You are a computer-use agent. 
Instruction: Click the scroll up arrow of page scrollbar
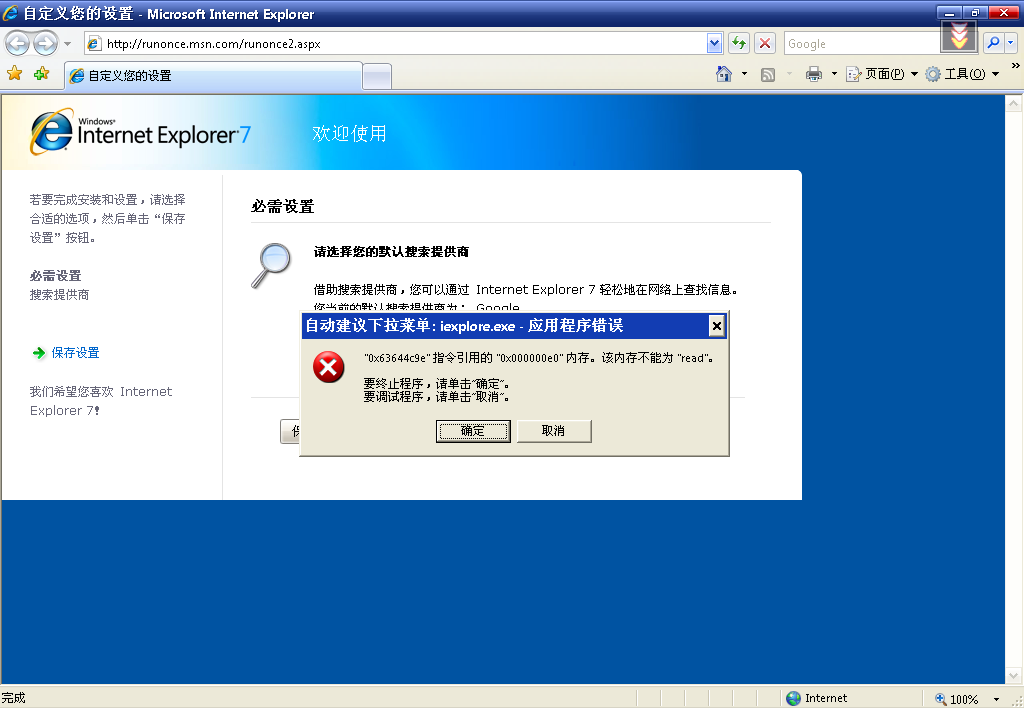(x=1013, y=104)
